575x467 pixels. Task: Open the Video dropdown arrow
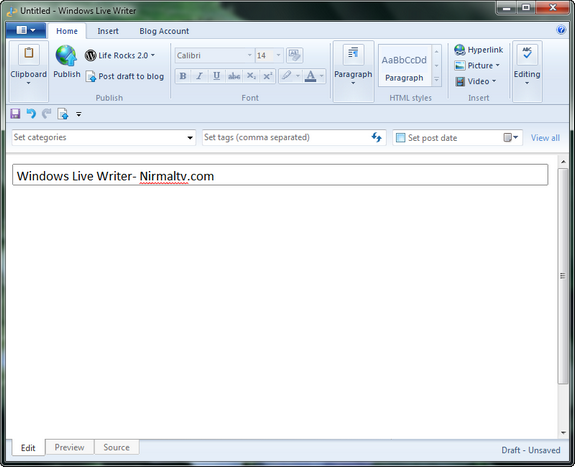click(x=494, y=81)
